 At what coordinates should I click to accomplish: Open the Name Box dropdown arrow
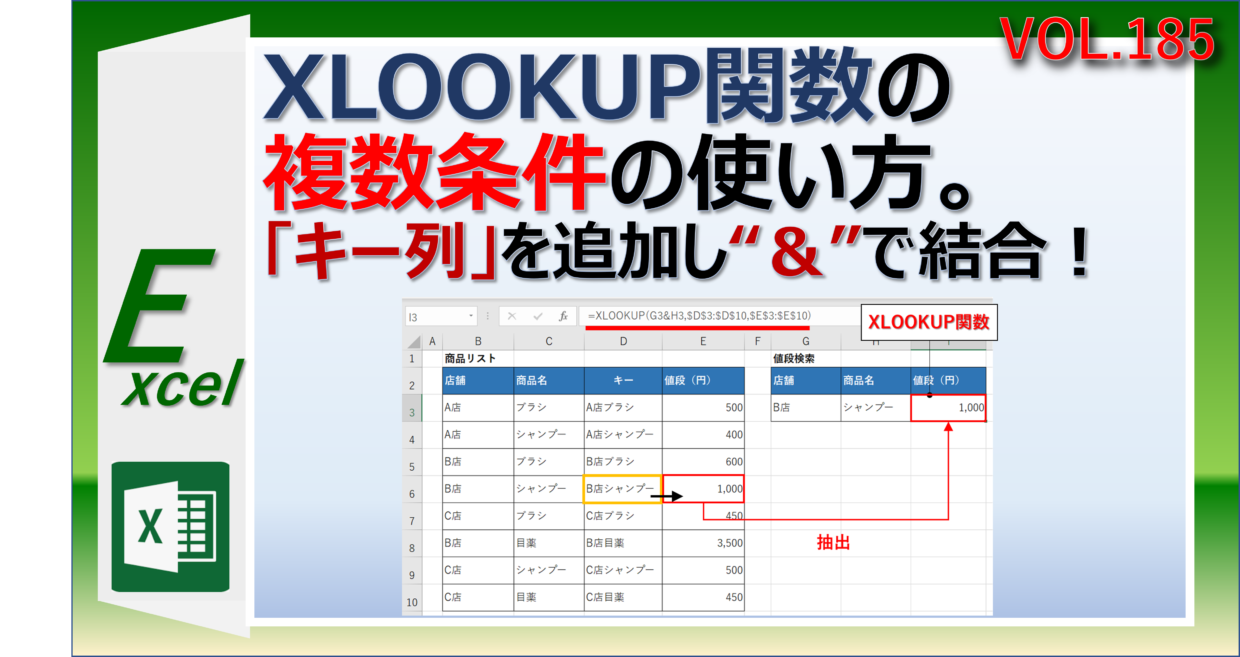(471, 316)
